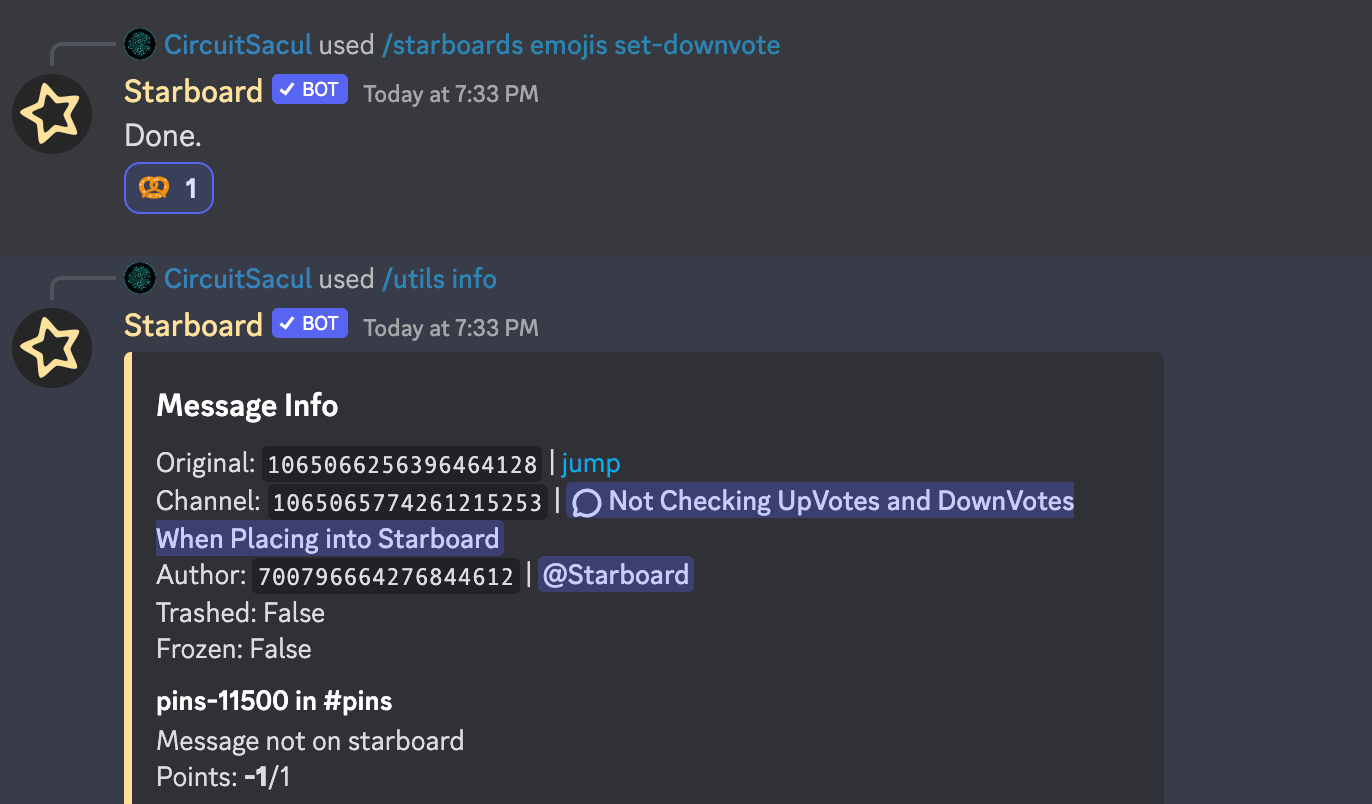
Task: Click the "Message not on starboard" text
Action: pos(310,741)
